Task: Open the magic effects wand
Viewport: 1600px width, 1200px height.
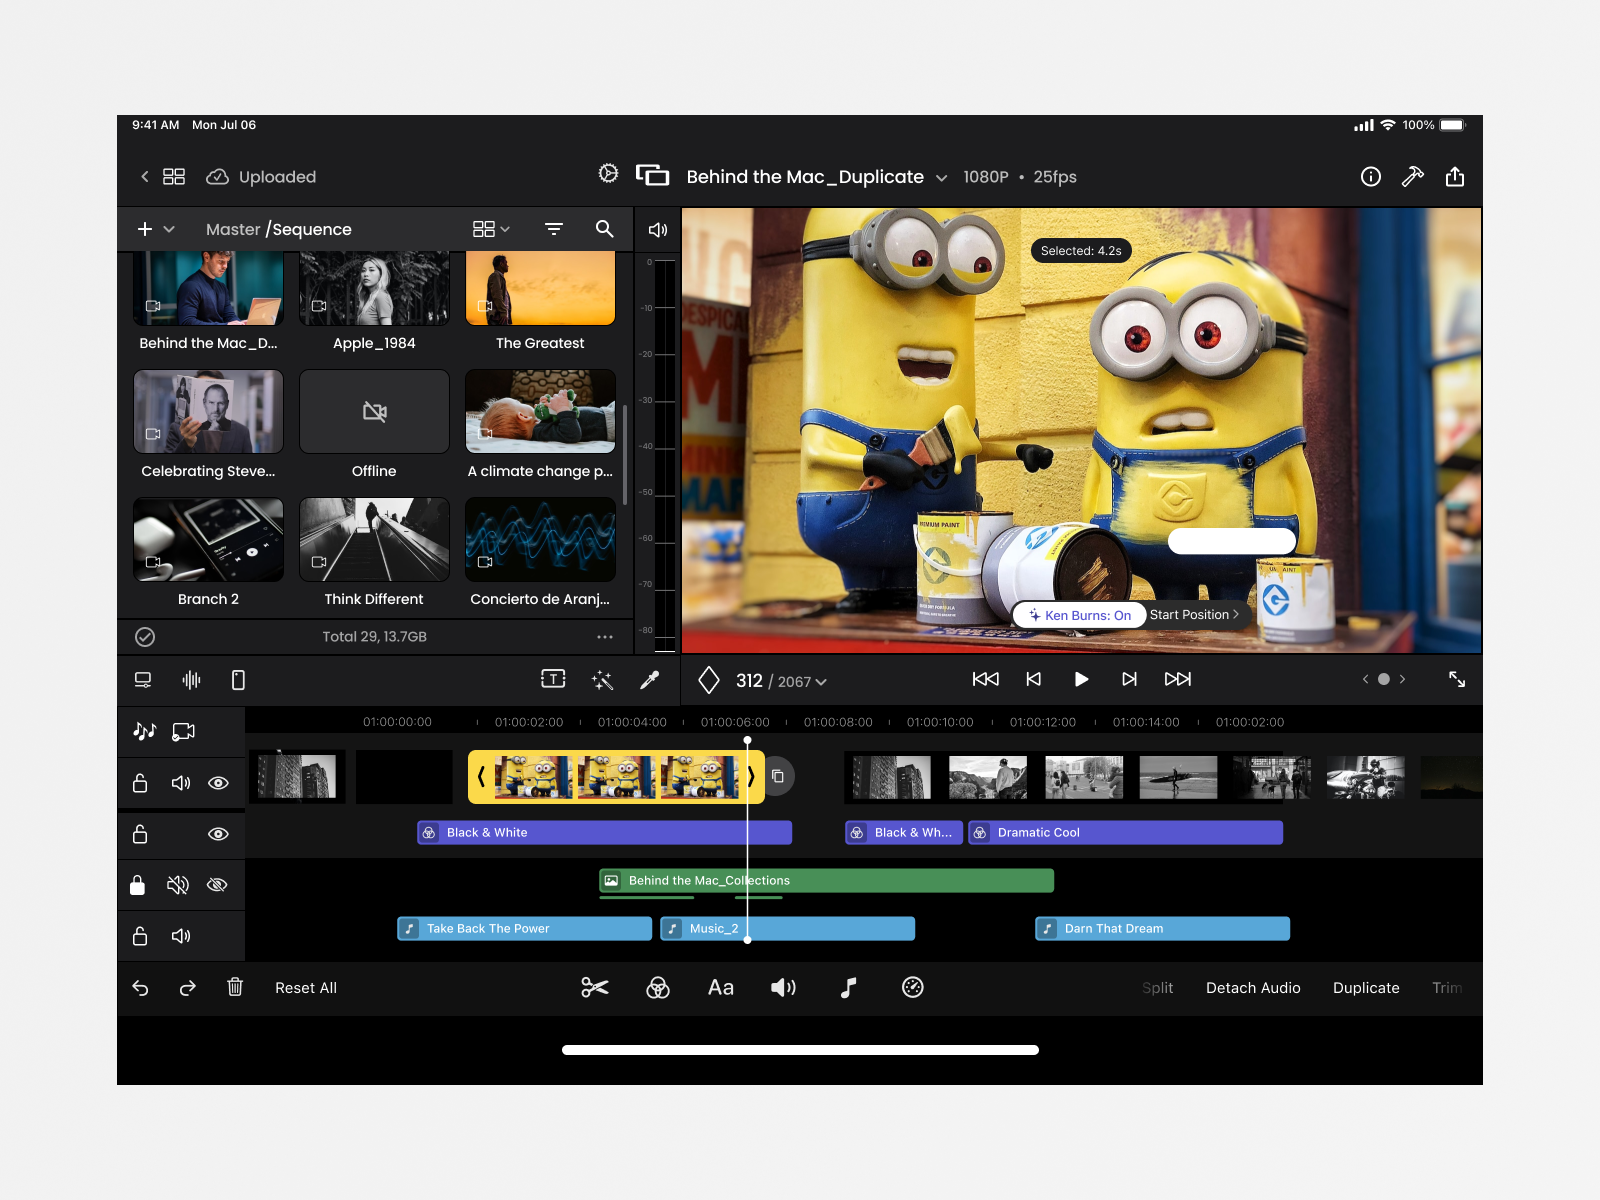Action: pyautogui.click(x=602, y=680)
